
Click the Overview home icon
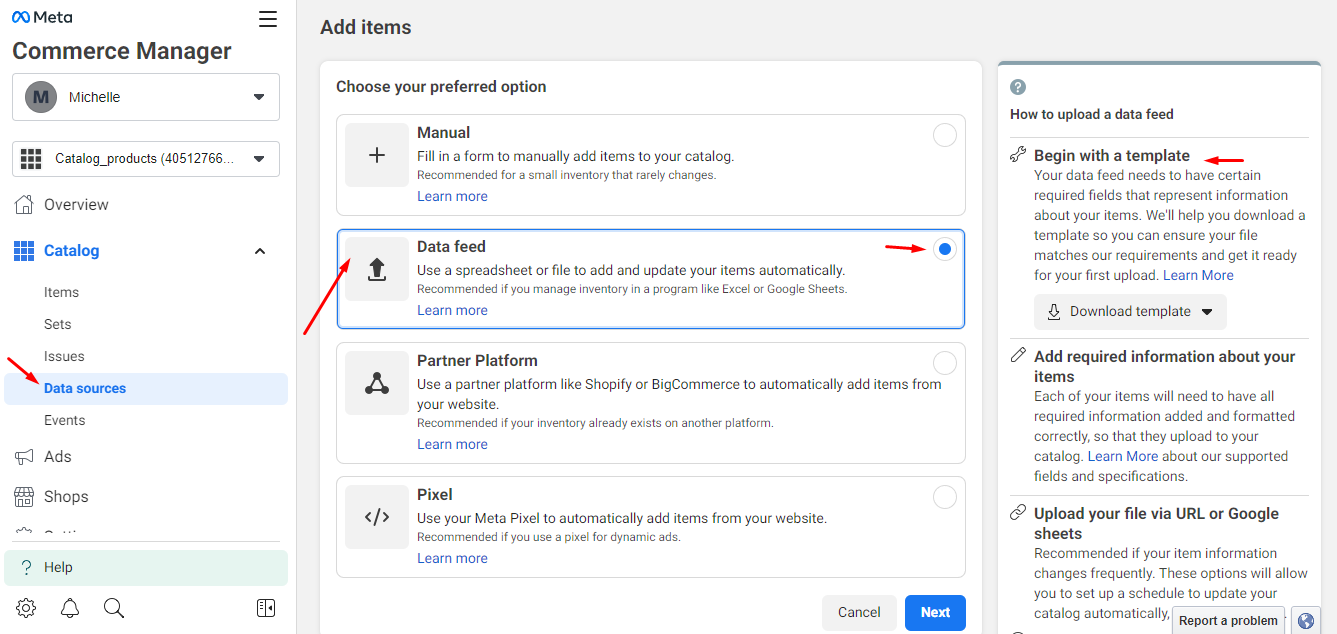(24, 204)
